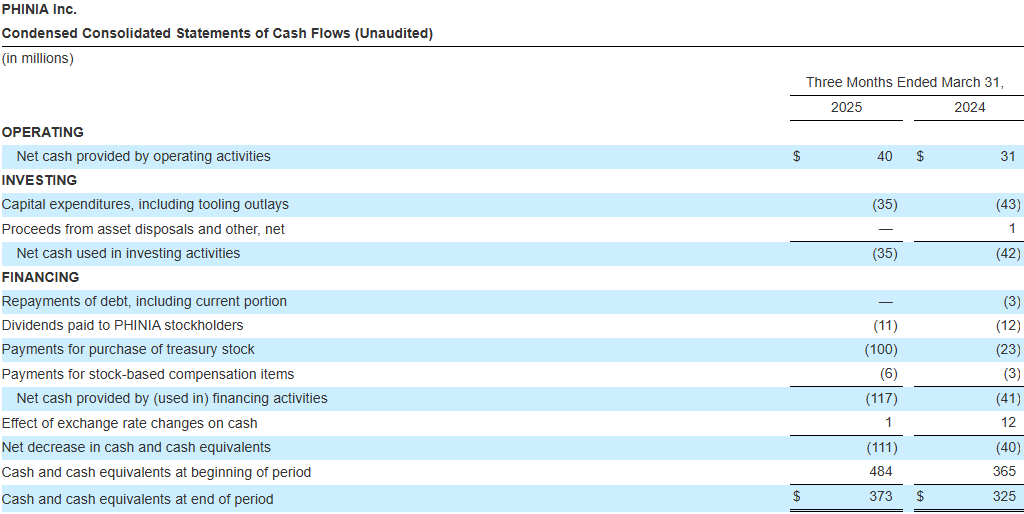Click the INVESTING section heading
The width and height of the screenshot is (1024, 514).
point(39,180)
